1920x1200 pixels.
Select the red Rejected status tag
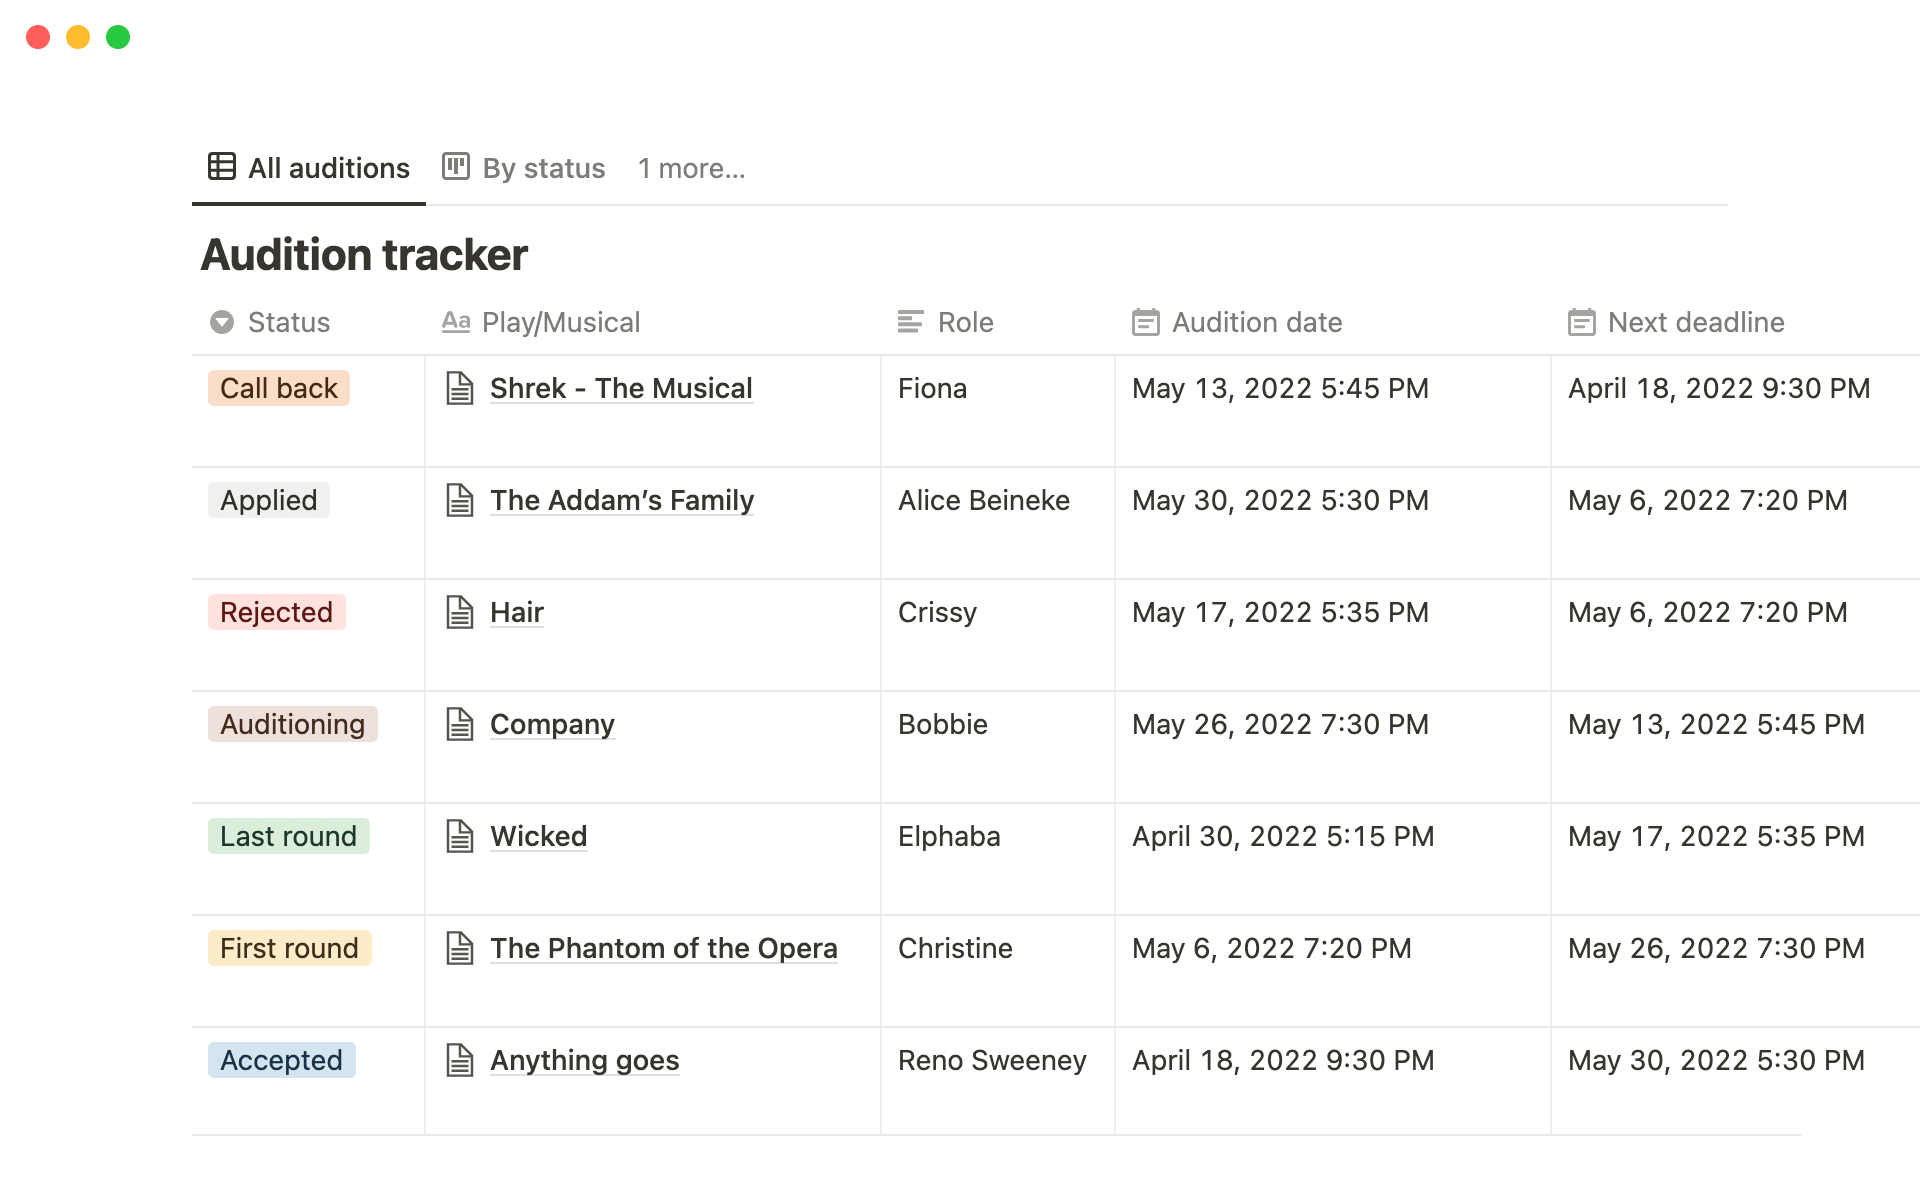[276, 612]
